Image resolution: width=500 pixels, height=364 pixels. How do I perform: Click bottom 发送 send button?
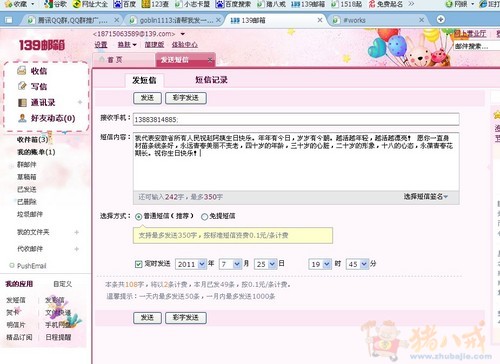click(147, 318)
